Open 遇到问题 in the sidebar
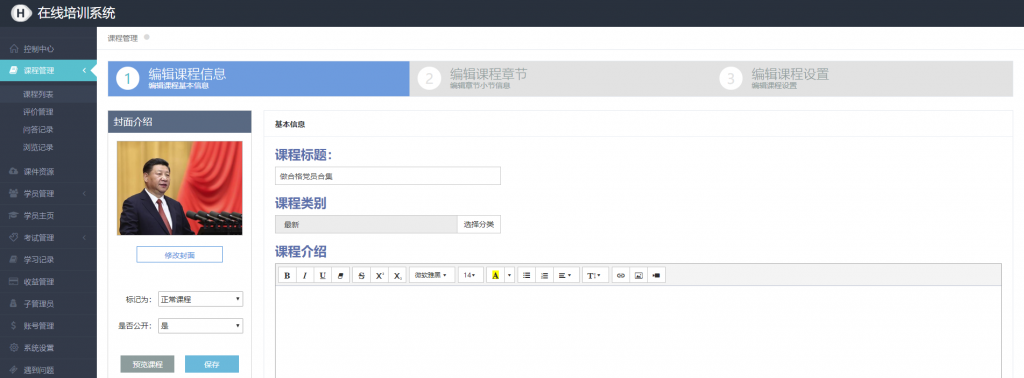Viewport: 1024px width, 378px height. tap(48, 370)
